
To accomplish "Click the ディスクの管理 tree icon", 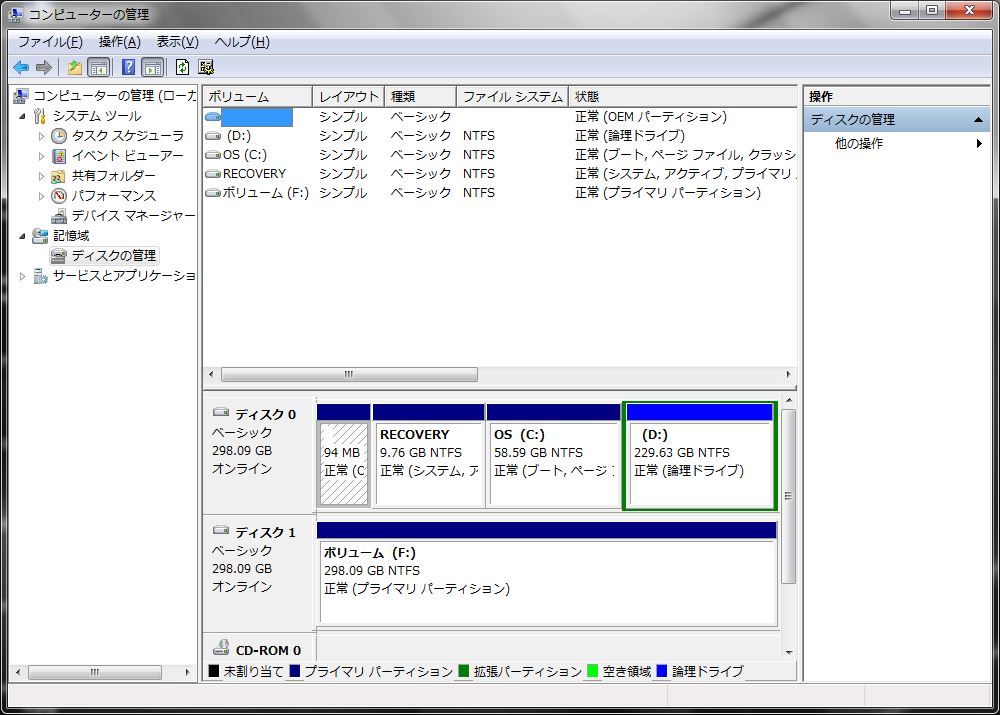I will tap(59, 256).
